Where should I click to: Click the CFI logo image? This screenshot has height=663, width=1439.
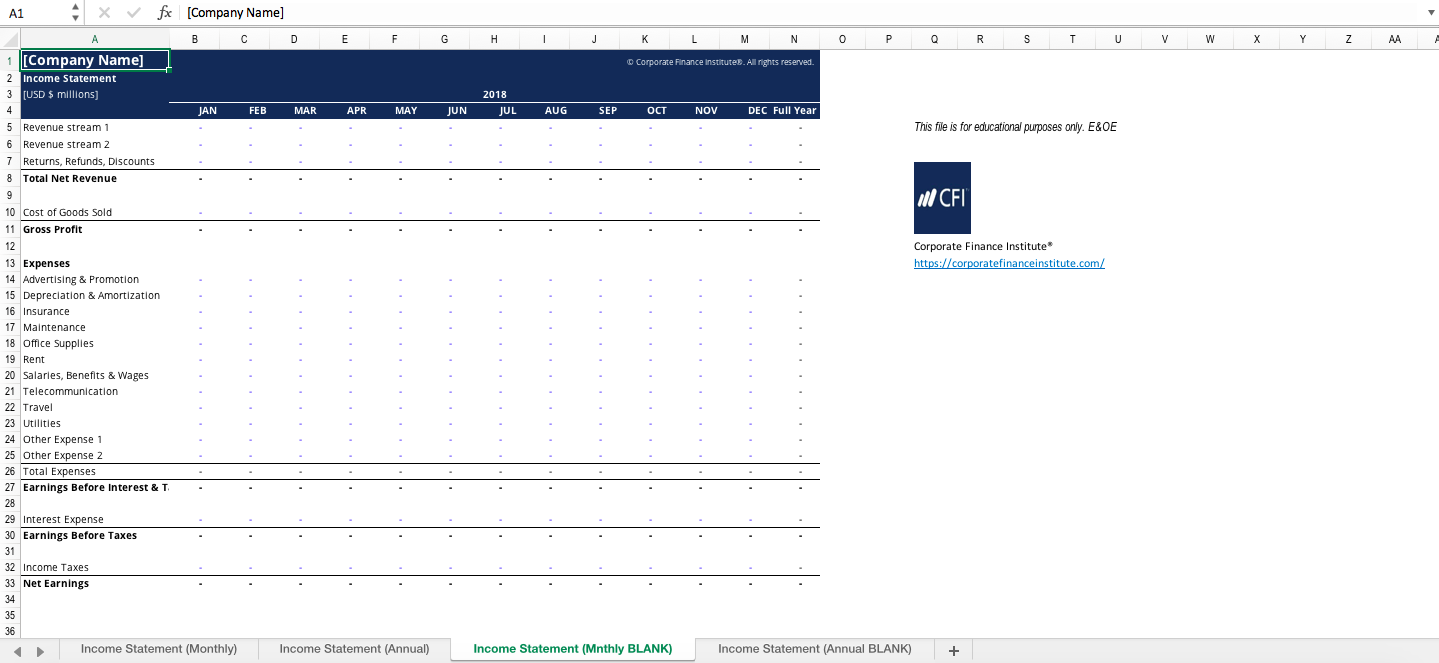pyautogui.click(x=941, y=197)
